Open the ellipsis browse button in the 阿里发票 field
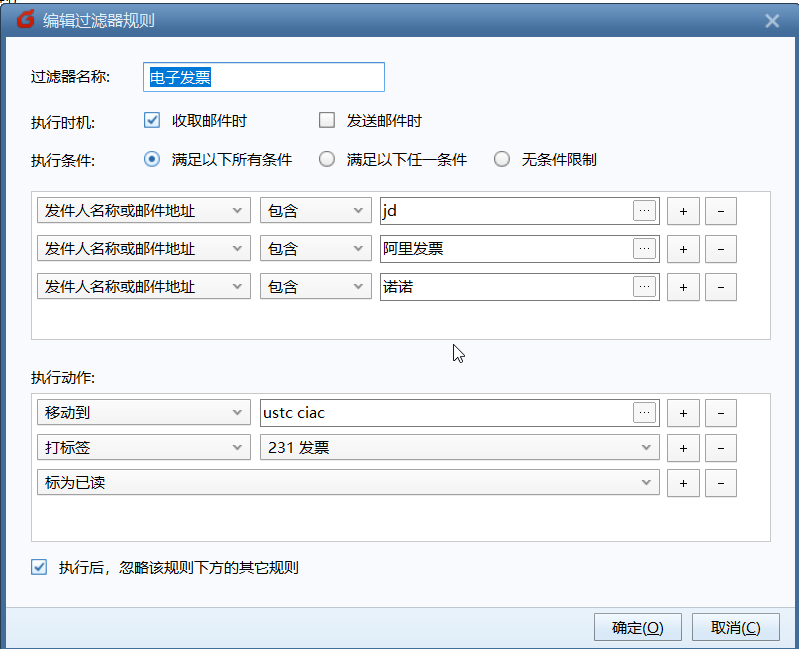799x649 pixels. point(645,249)
